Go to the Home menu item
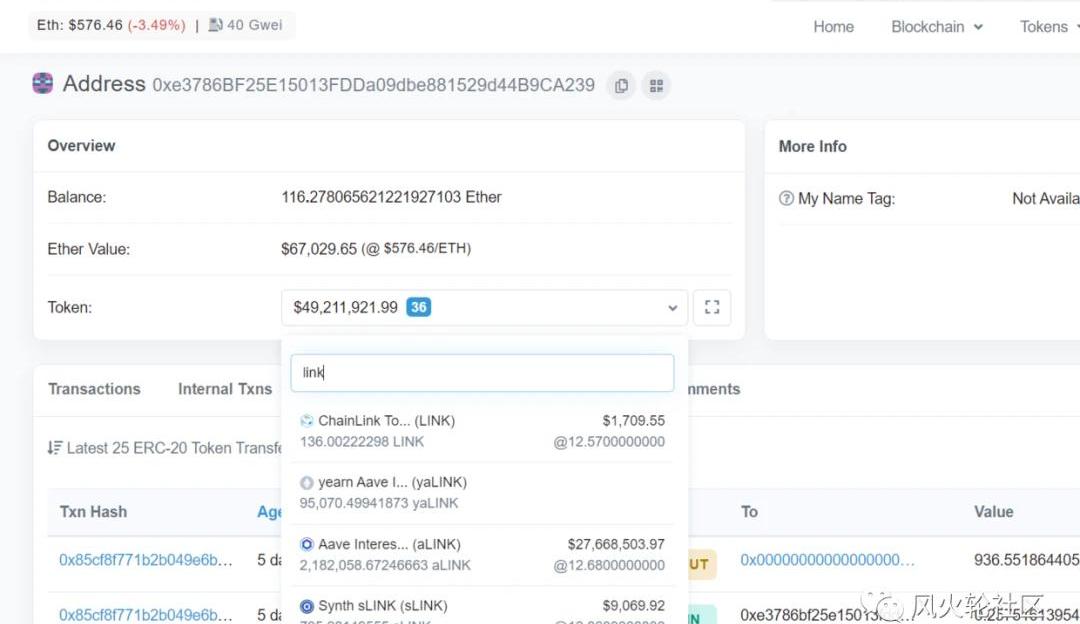This screenshot has height=624, width=1080. [x=833, y=27]
